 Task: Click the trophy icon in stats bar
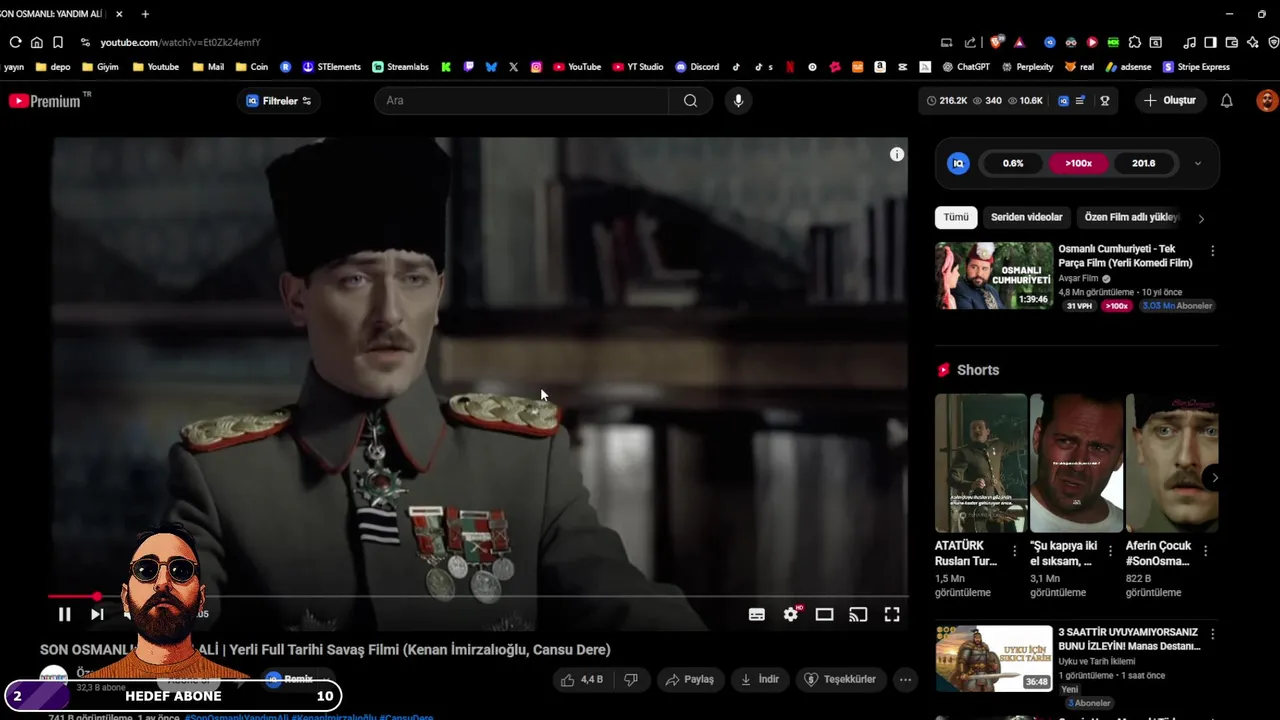[1105, 101]
